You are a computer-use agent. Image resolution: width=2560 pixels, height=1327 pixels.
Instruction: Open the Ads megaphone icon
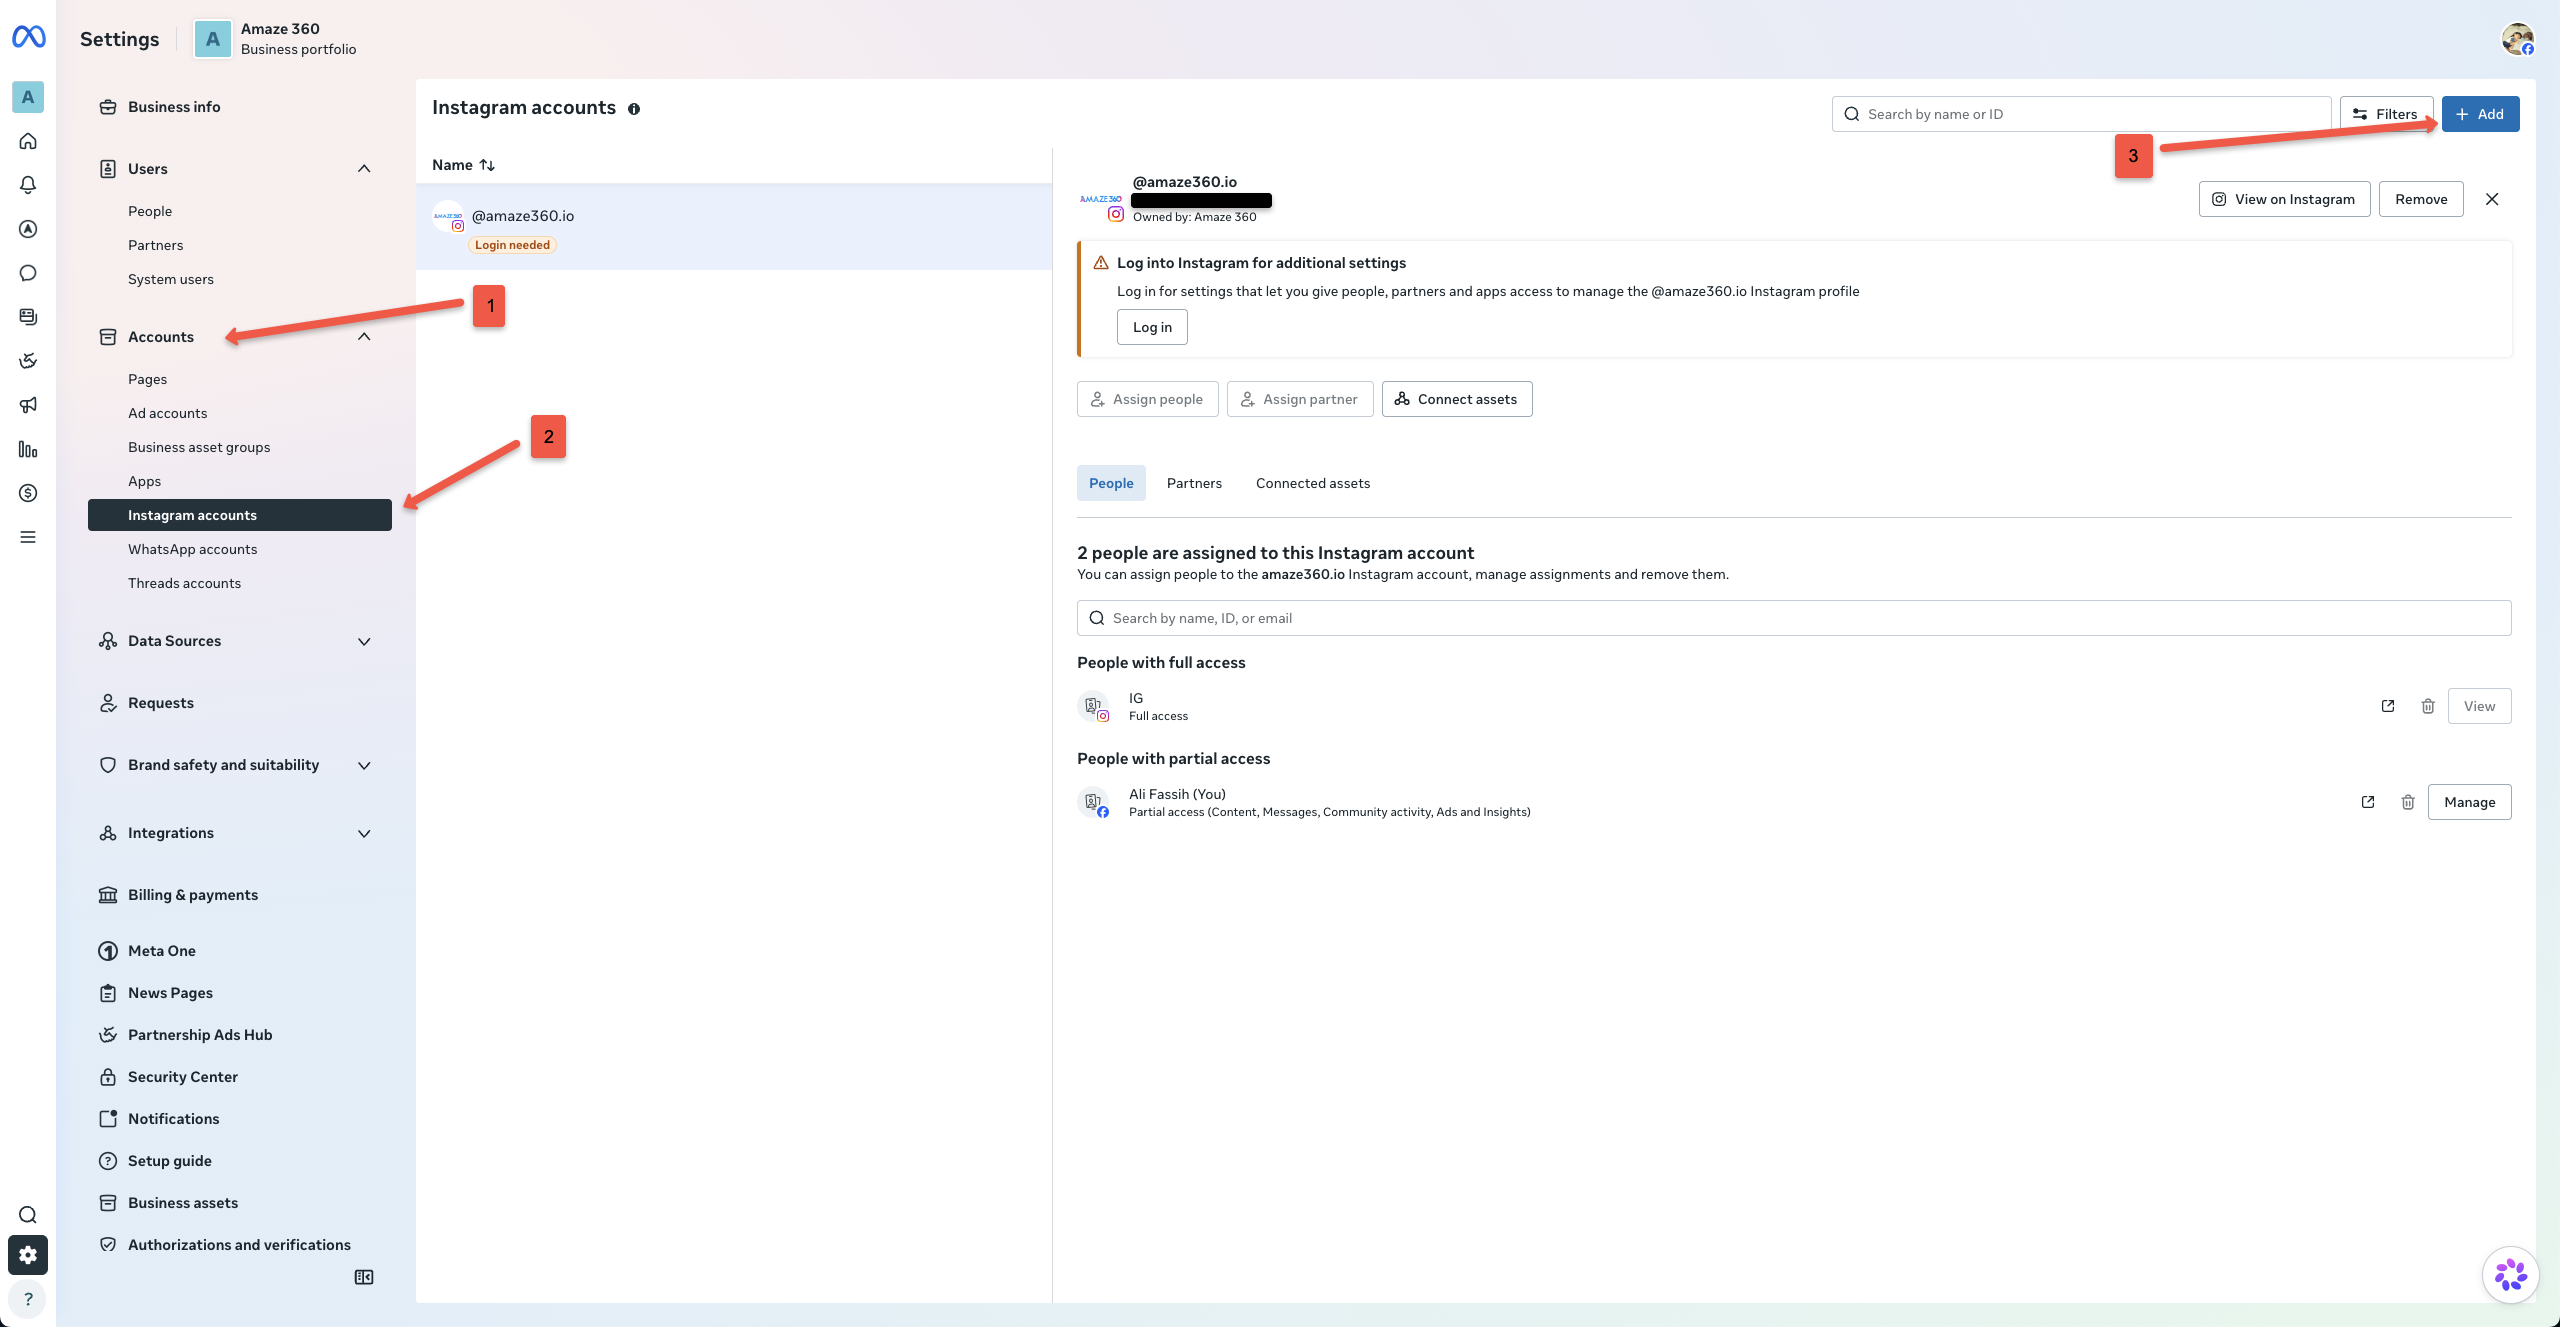[28, 405]
